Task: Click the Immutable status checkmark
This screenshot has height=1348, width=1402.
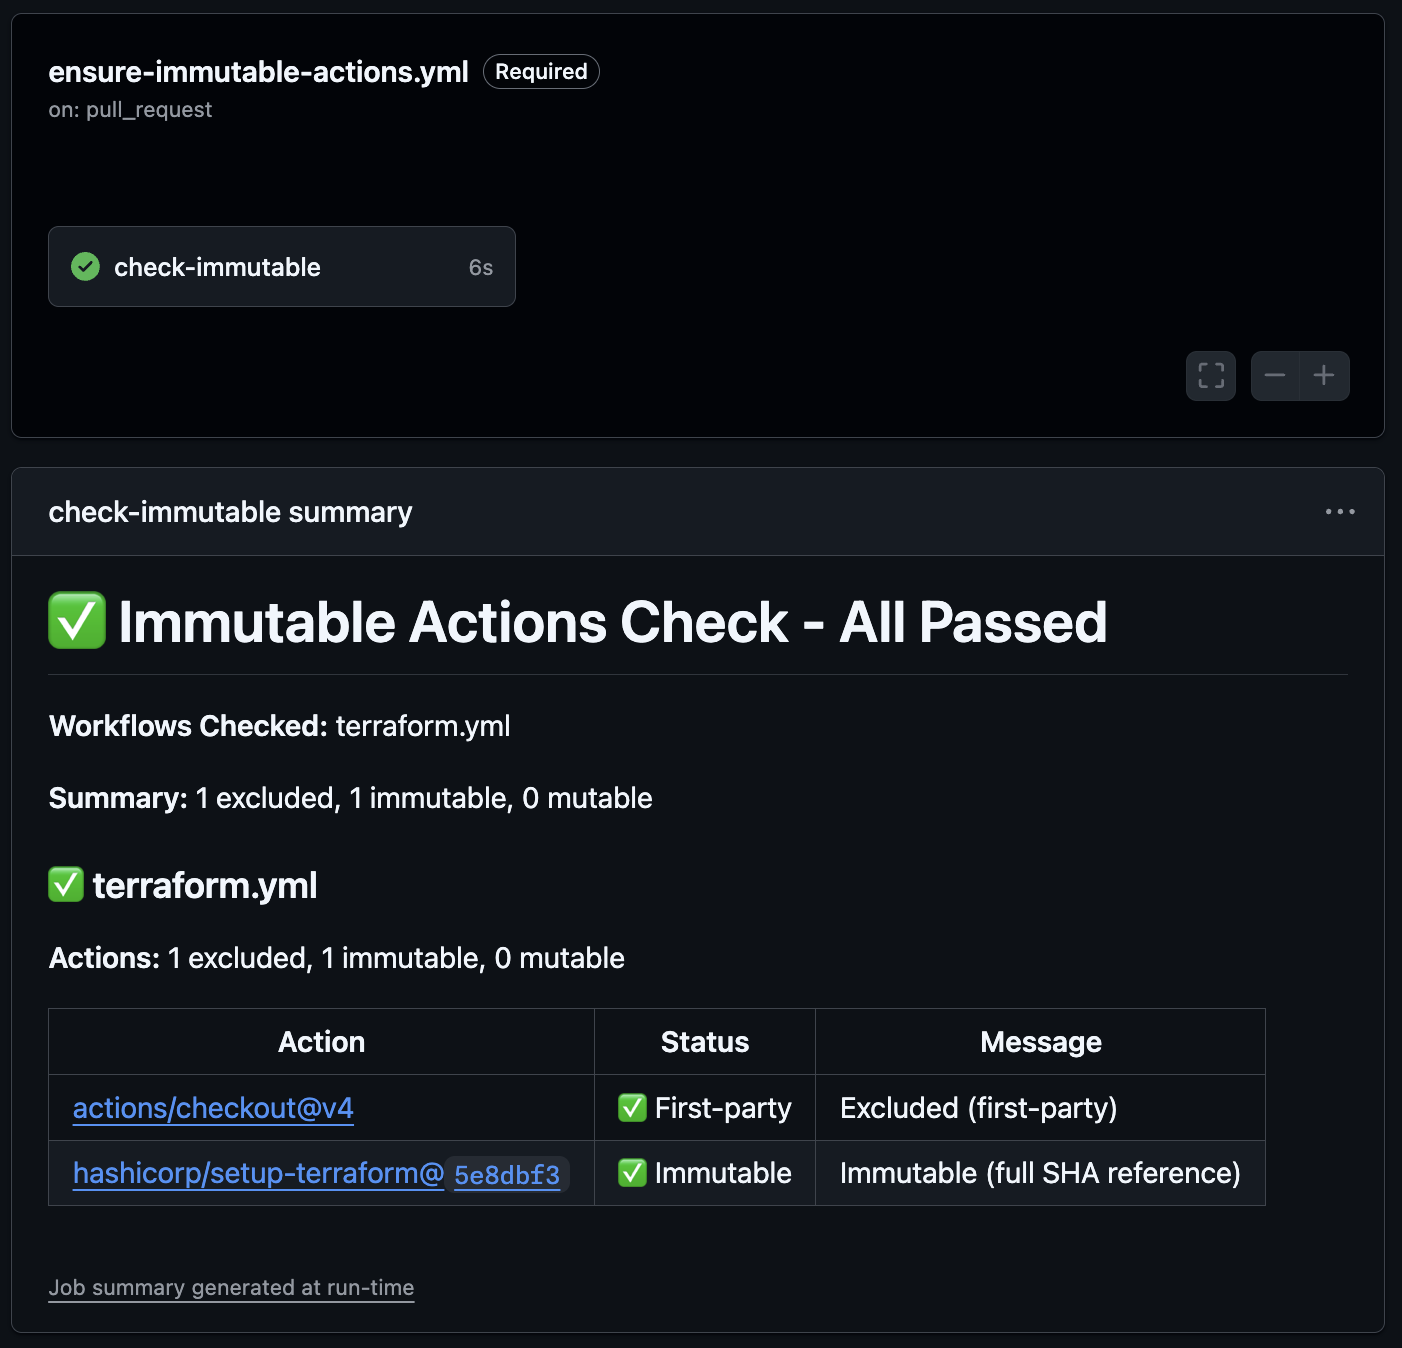Action: coord(632,1173)
